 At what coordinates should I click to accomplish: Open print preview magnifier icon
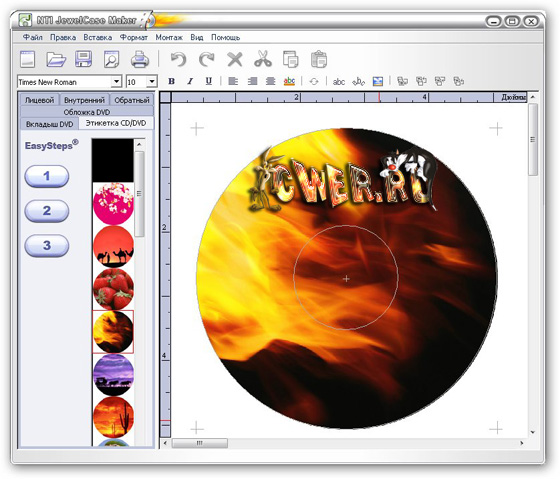[x=111, y=59]
